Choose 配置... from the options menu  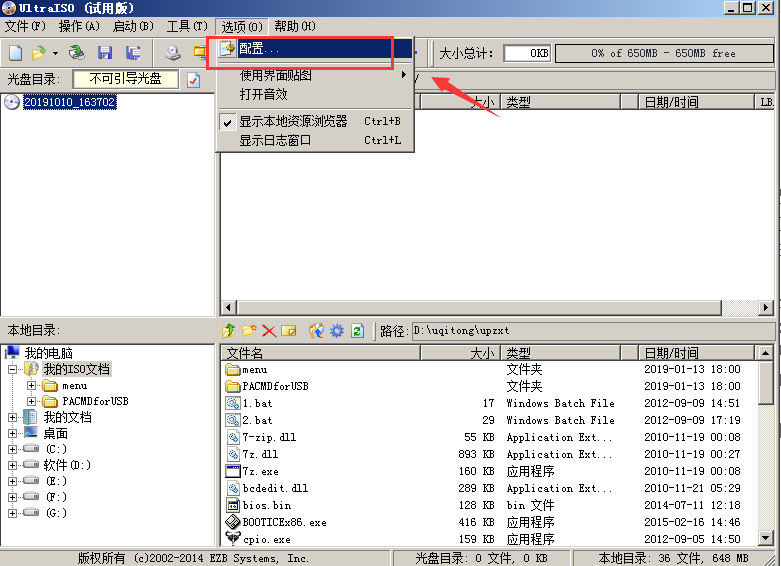click(315, 48)
